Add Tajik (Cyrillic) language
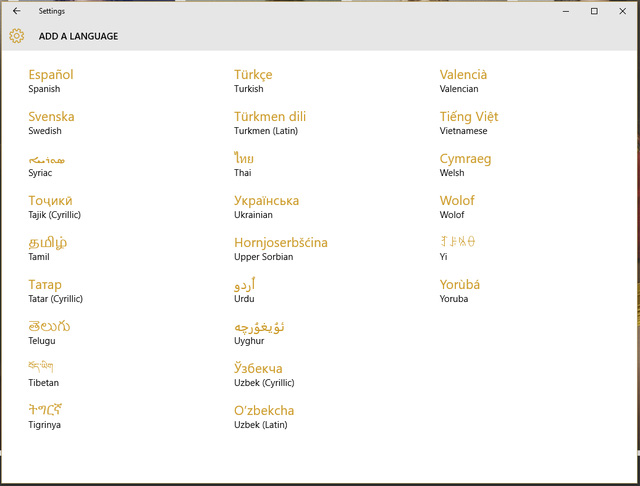The width and height of the screenshot is (640, 486). click(x=54, y=207)
